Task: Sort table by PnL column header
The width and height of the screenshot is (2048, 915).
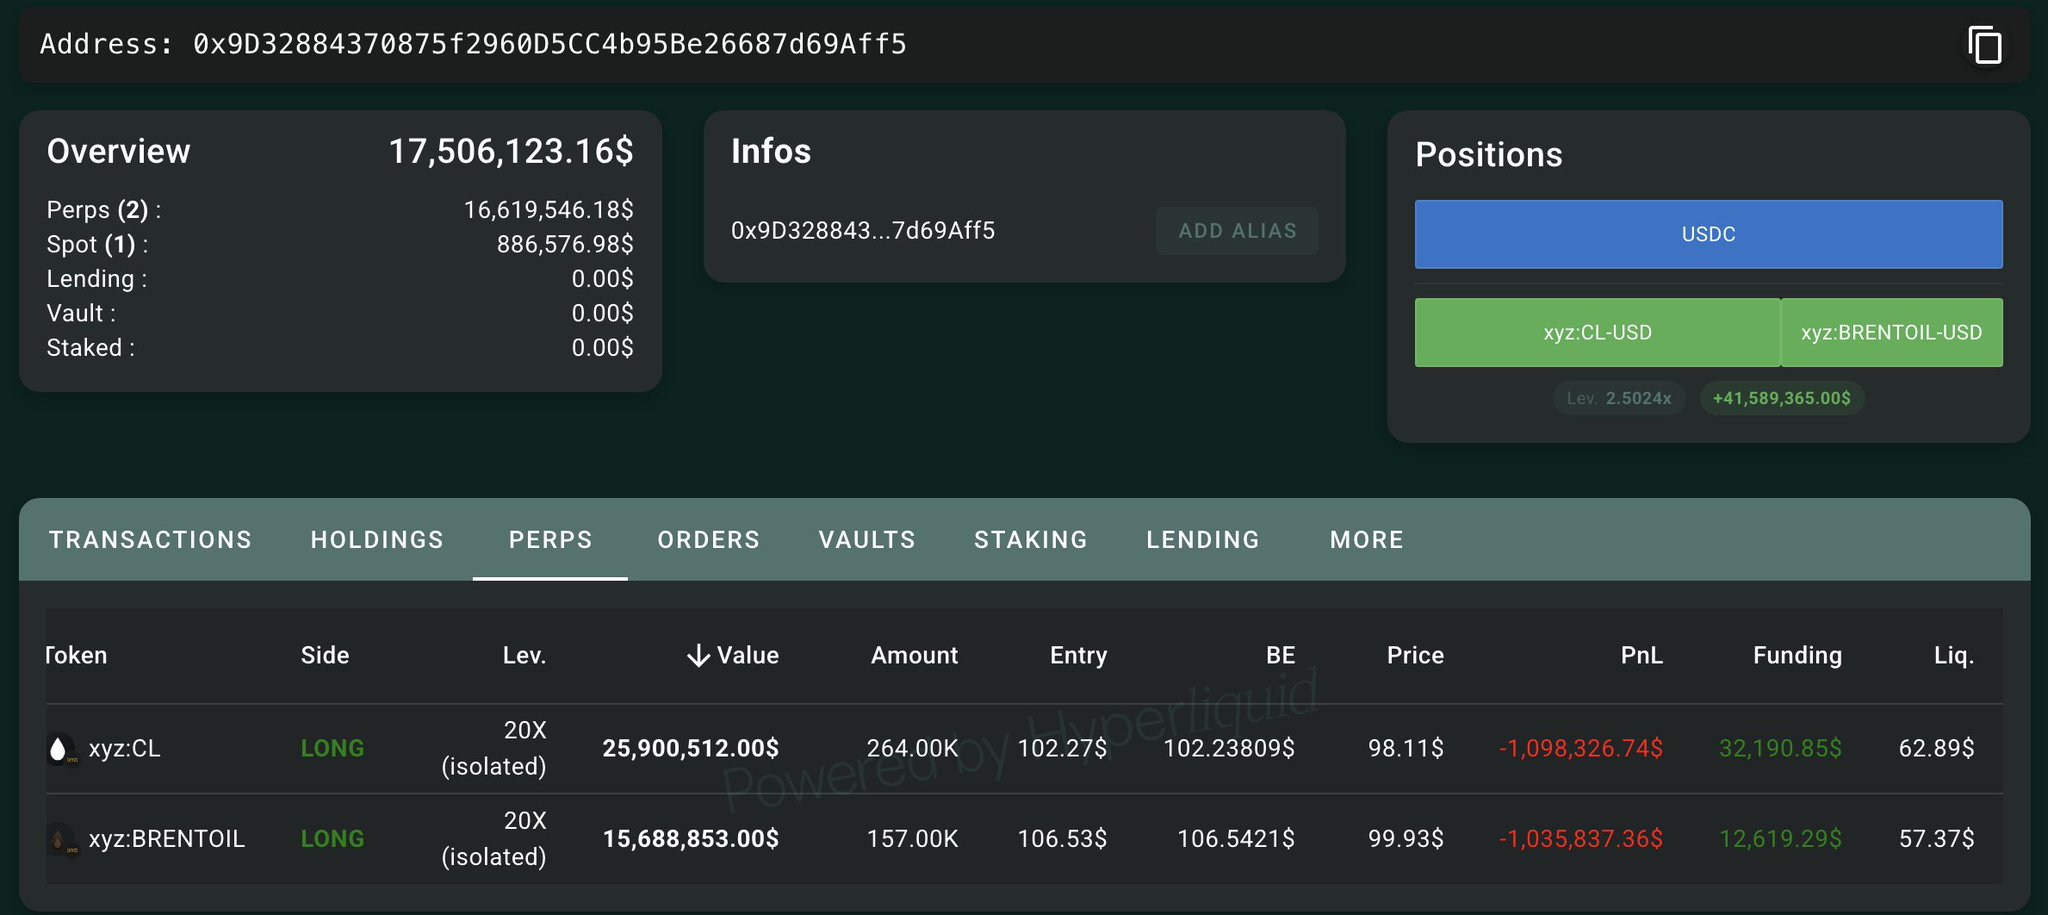Action: coord(1641,656)
